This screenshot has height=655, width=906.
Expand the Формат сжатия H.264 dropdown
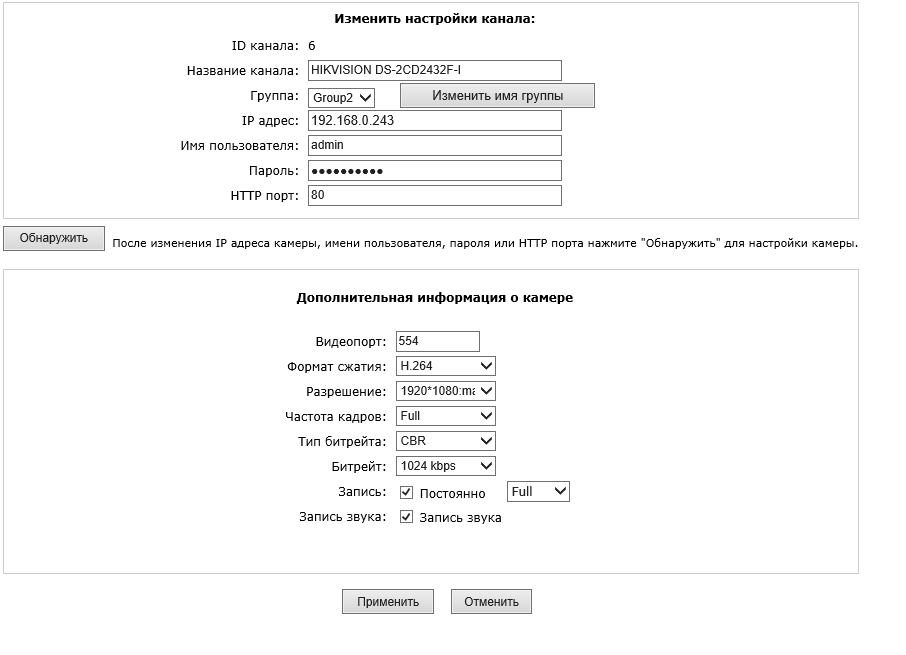point(445,366)
